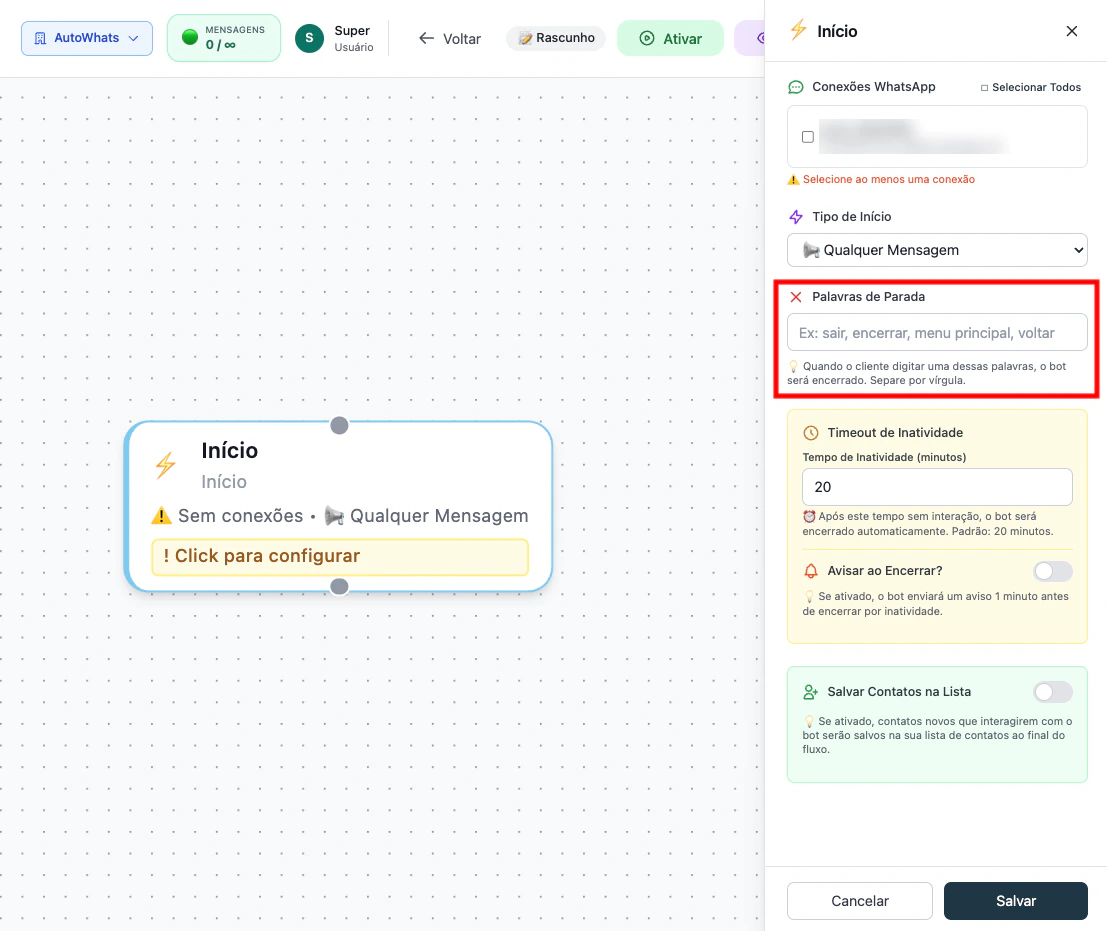Focus the Palavras de Parada input field

pos(937,332)
